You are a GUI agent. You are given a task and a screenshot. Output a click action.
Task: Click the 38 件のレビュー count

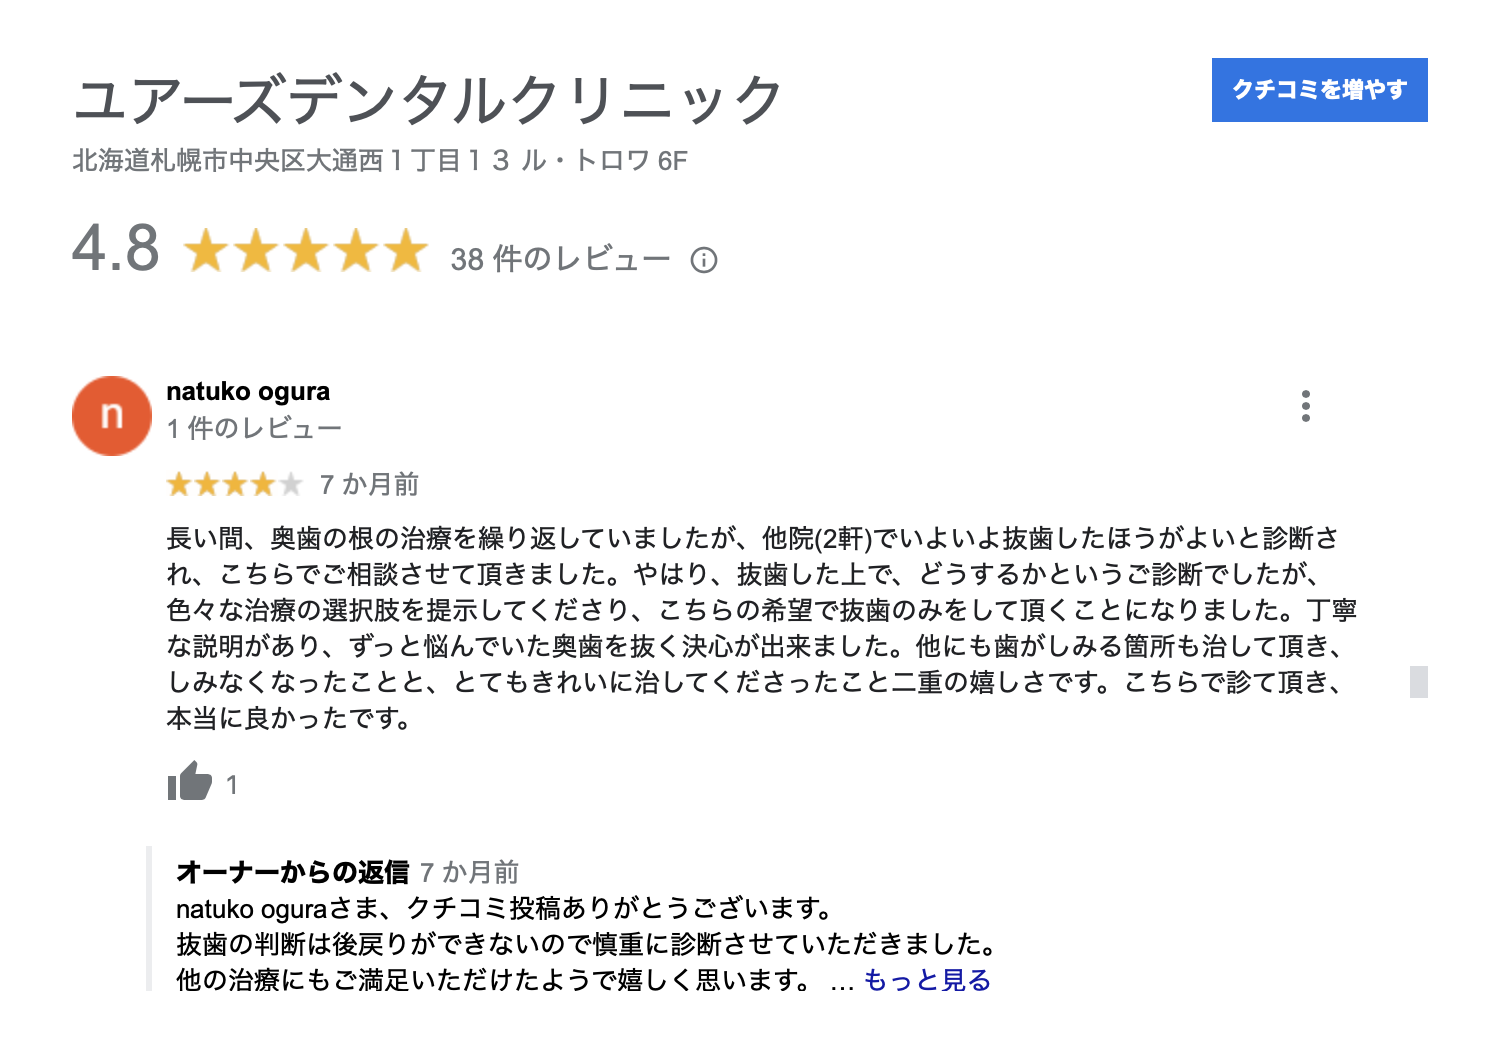[560, 260]
